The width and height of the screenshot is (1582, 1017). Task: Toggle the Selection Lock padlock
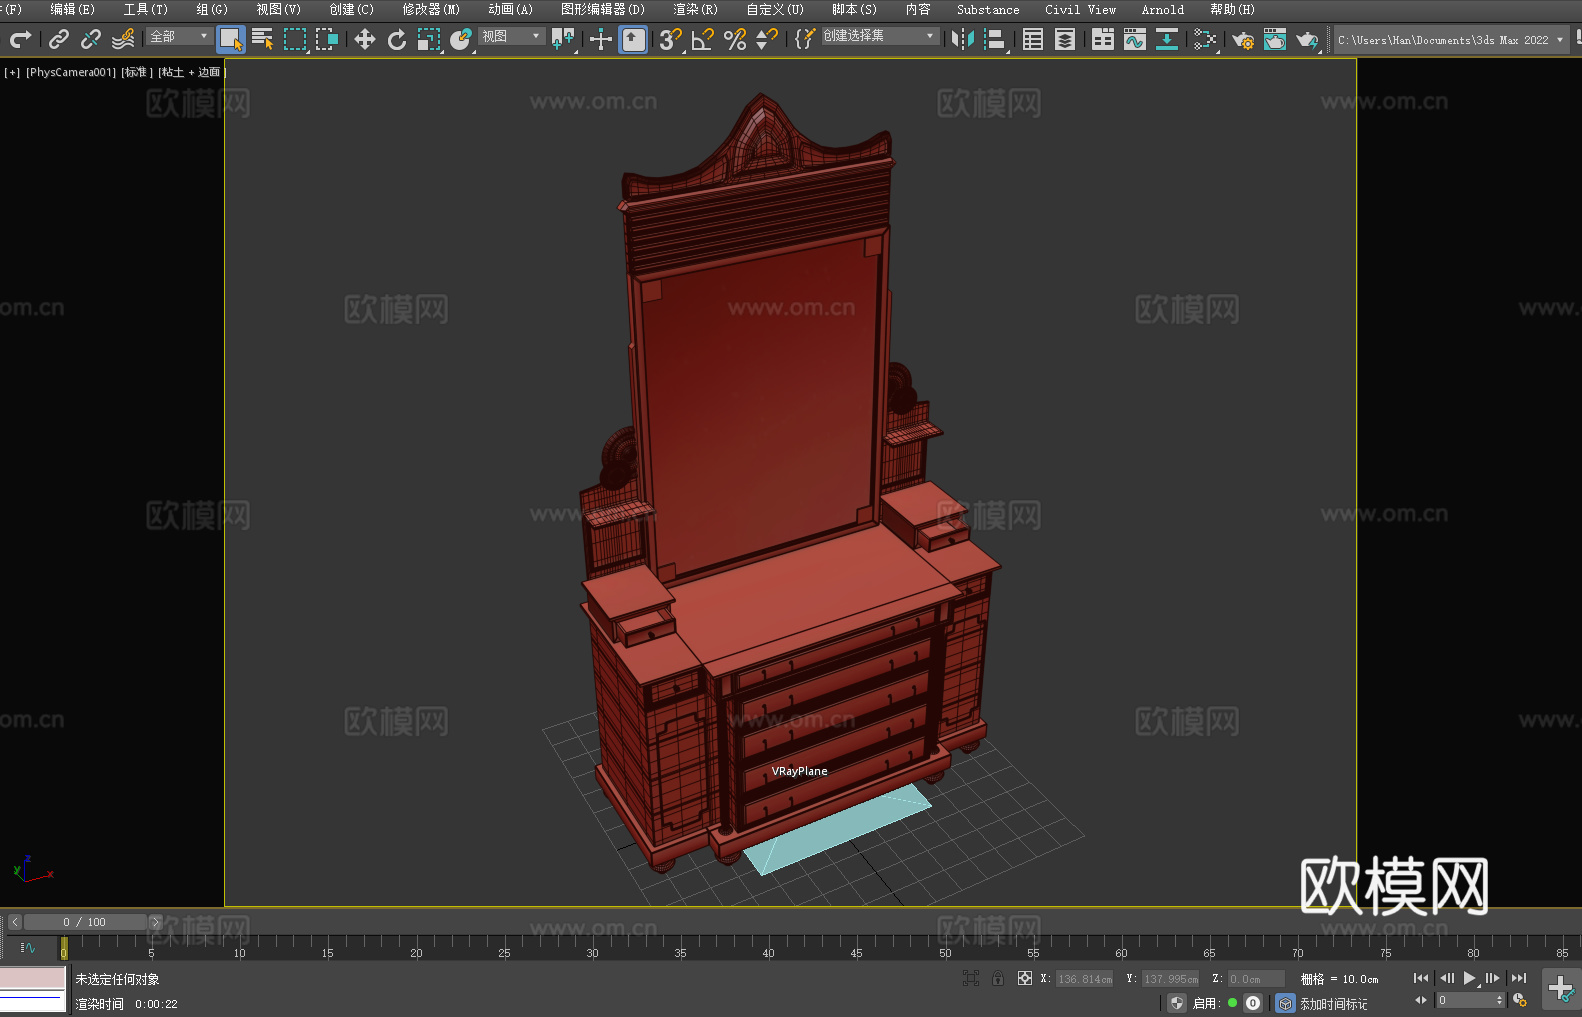pyautogui.click(x=998, y=978)
